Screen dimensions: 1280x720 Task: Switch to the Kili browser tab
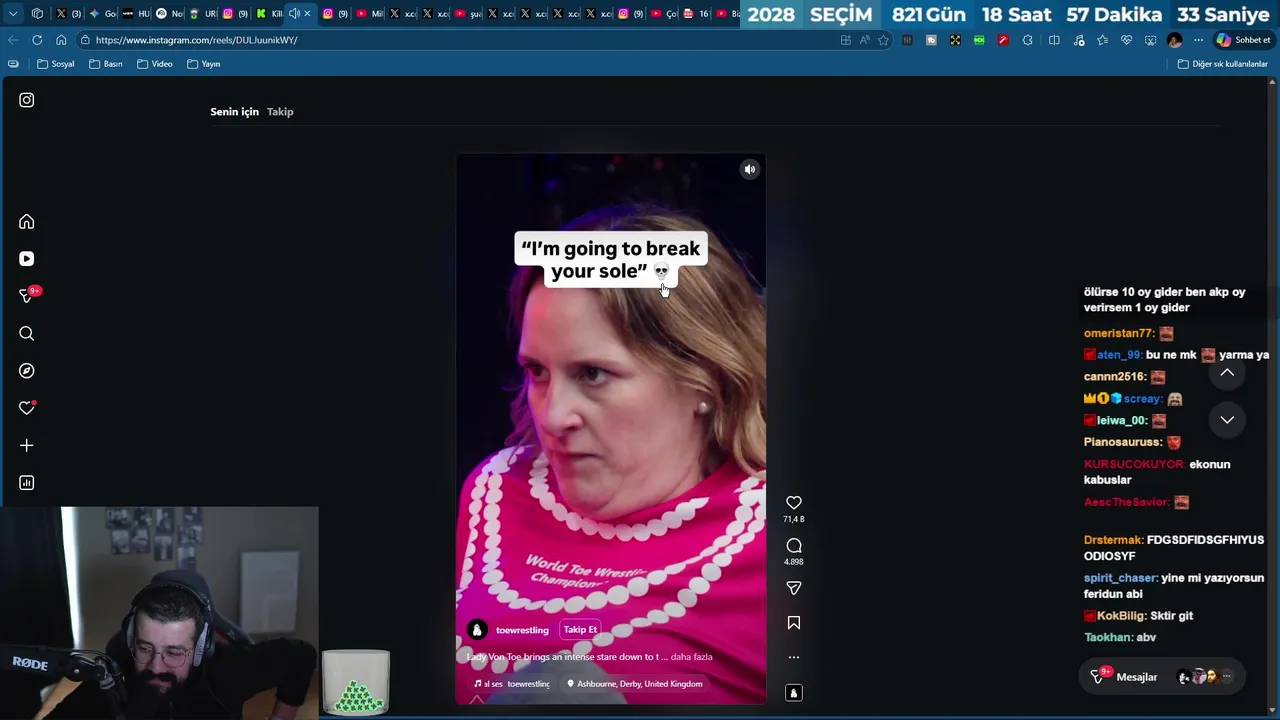point(269,14)
